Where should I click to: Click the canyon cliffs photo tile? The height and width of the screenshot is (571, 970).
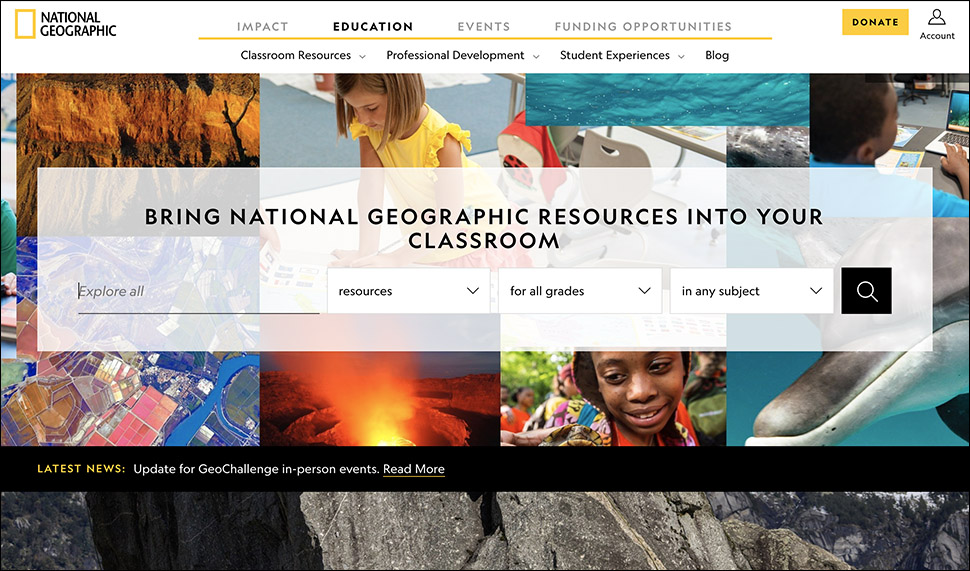pyautogui.click(x=138, y=120)
